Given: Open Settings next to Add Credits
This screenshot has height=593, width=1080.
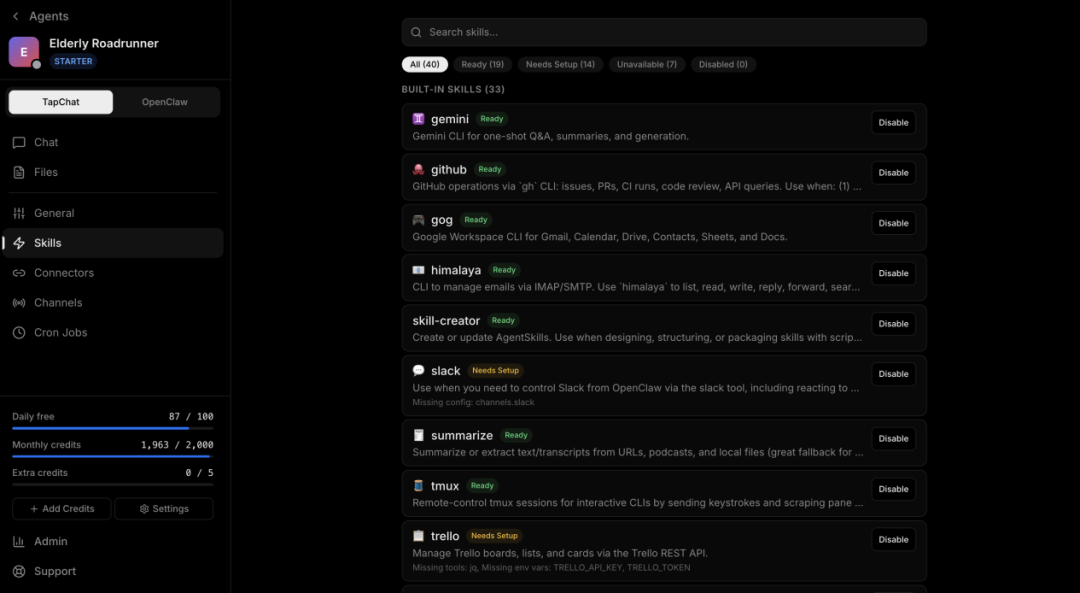Looking at the screenshot, I should coord(164,509).
